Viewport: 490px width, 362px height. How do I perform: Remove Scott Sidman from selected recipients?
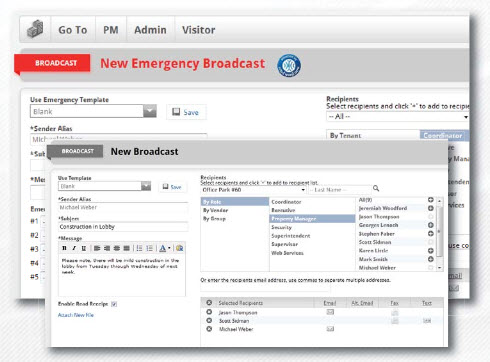pos(209,320)
